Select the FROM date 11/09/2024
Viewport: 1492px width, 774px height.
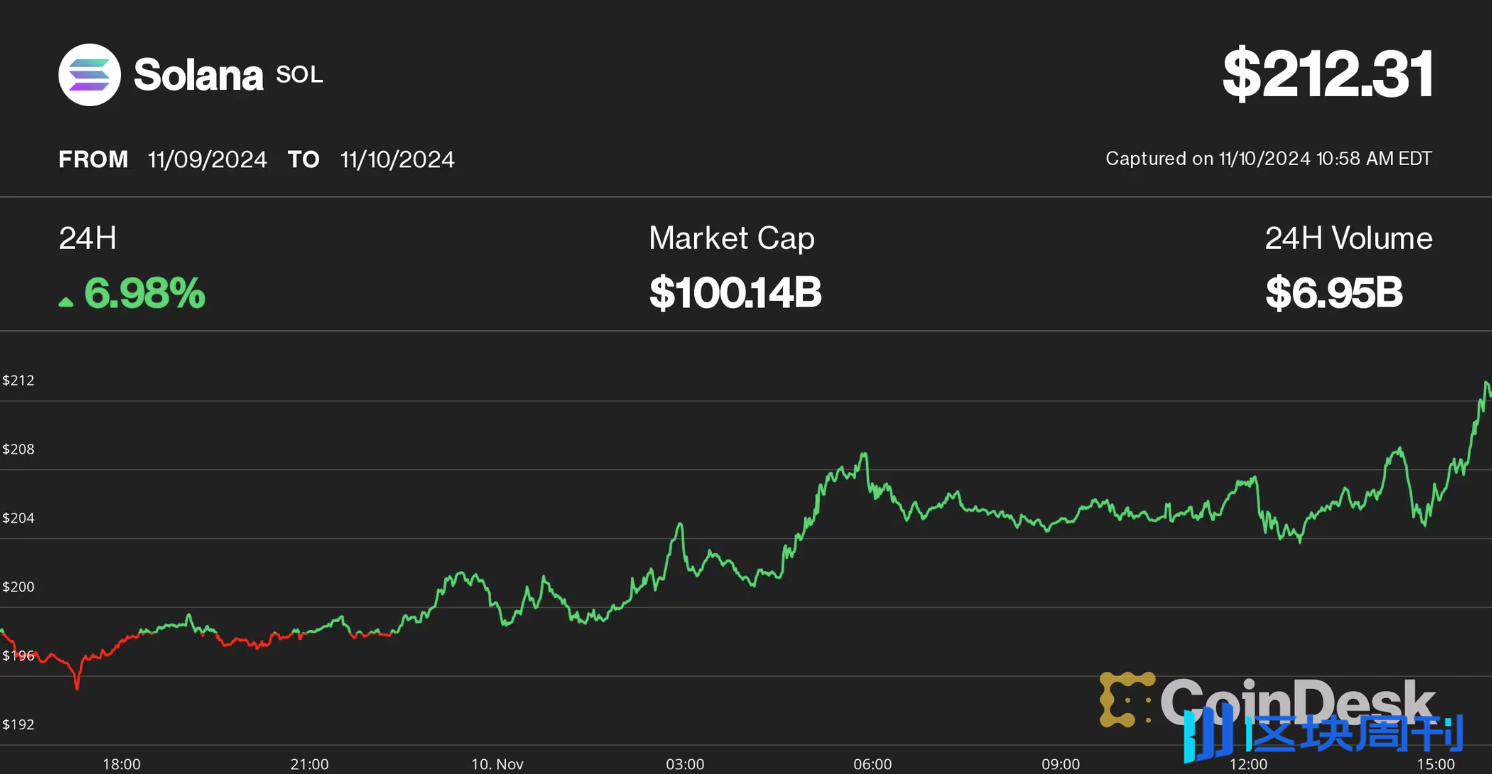pyautogui.click(x=207, y=160)
